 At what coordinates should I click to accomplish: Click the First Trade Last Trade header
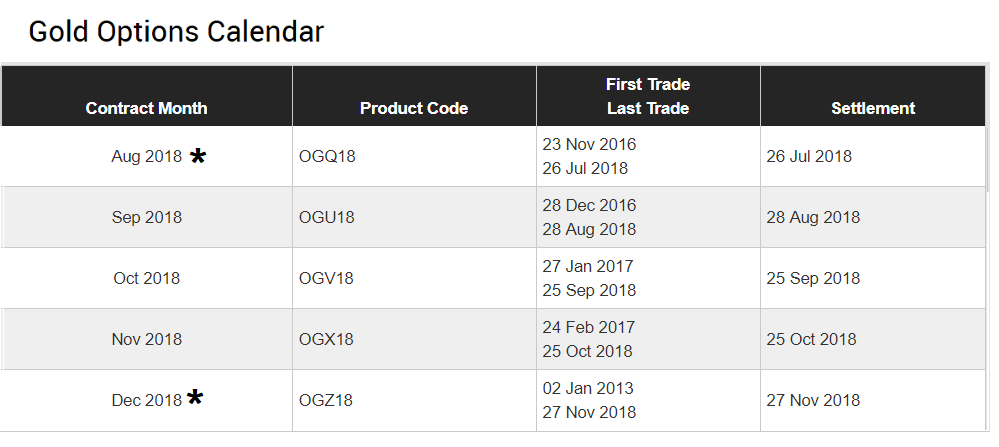[648, 96]
